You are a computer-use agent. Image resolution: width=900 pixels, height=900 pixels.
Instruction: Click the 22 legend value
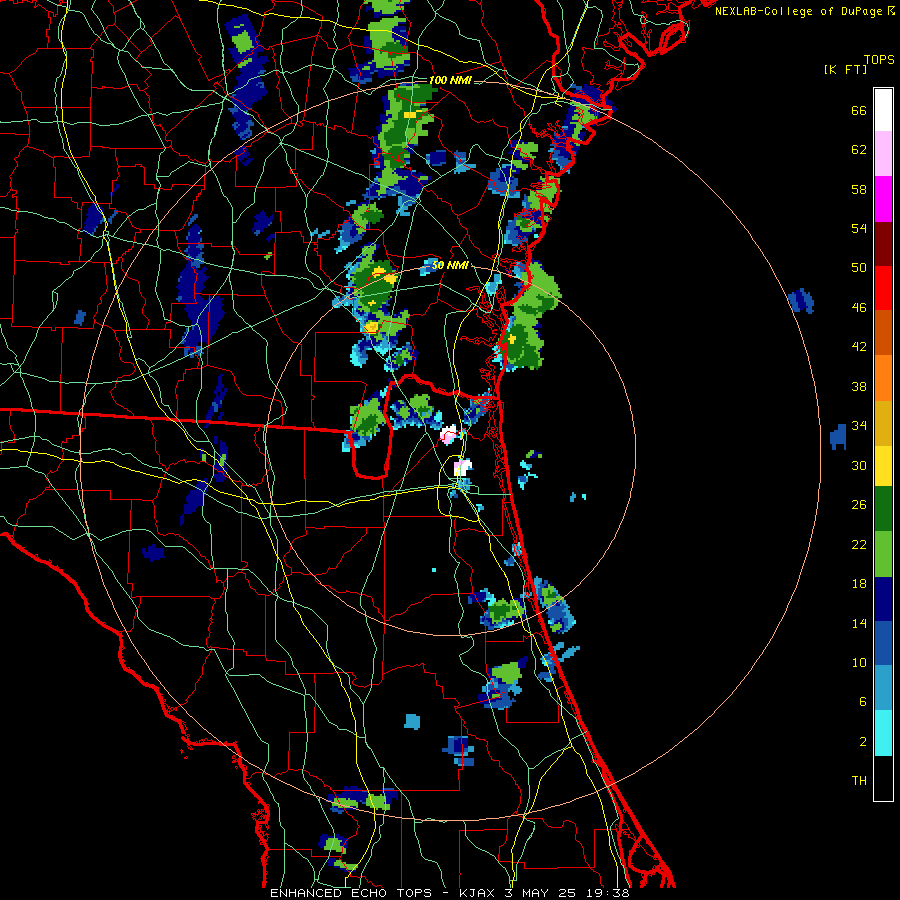point(859,544)
